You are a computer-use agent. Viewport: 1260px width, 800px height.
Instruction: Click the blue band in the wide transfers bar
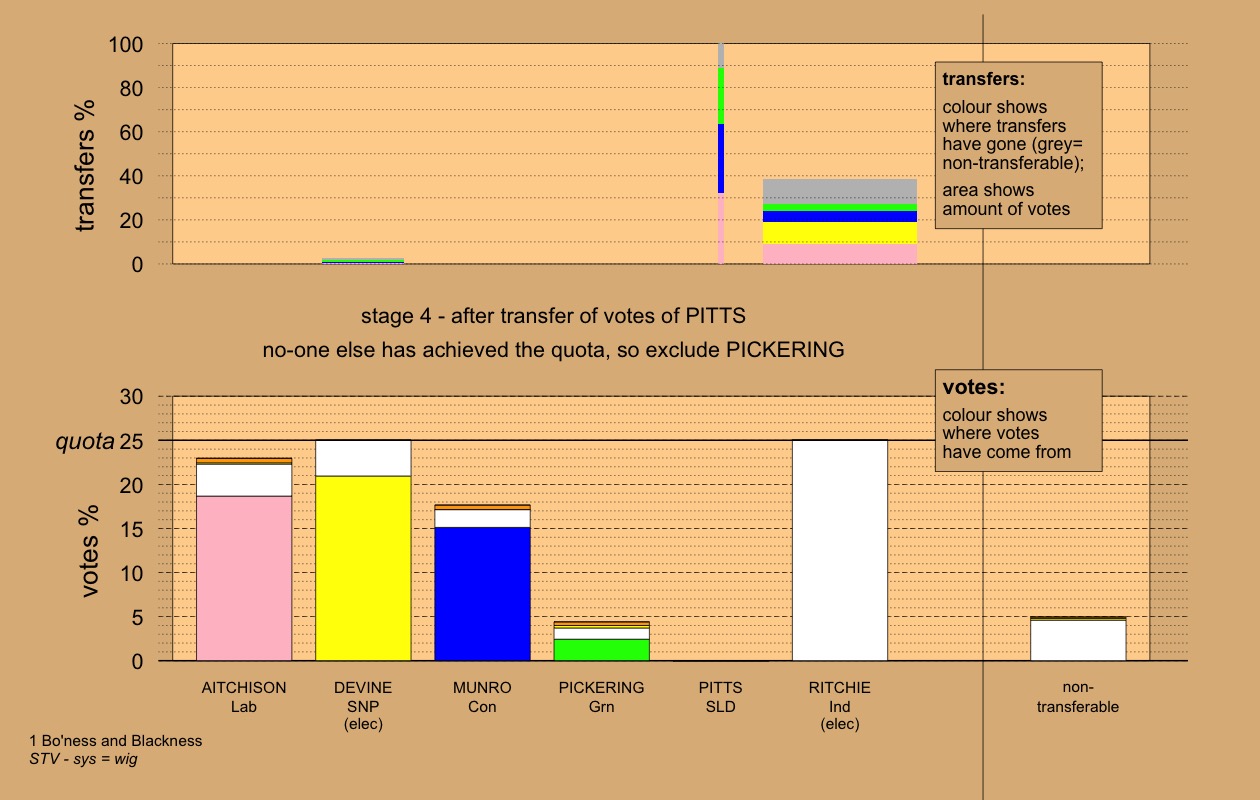click(x=839, y=216)
